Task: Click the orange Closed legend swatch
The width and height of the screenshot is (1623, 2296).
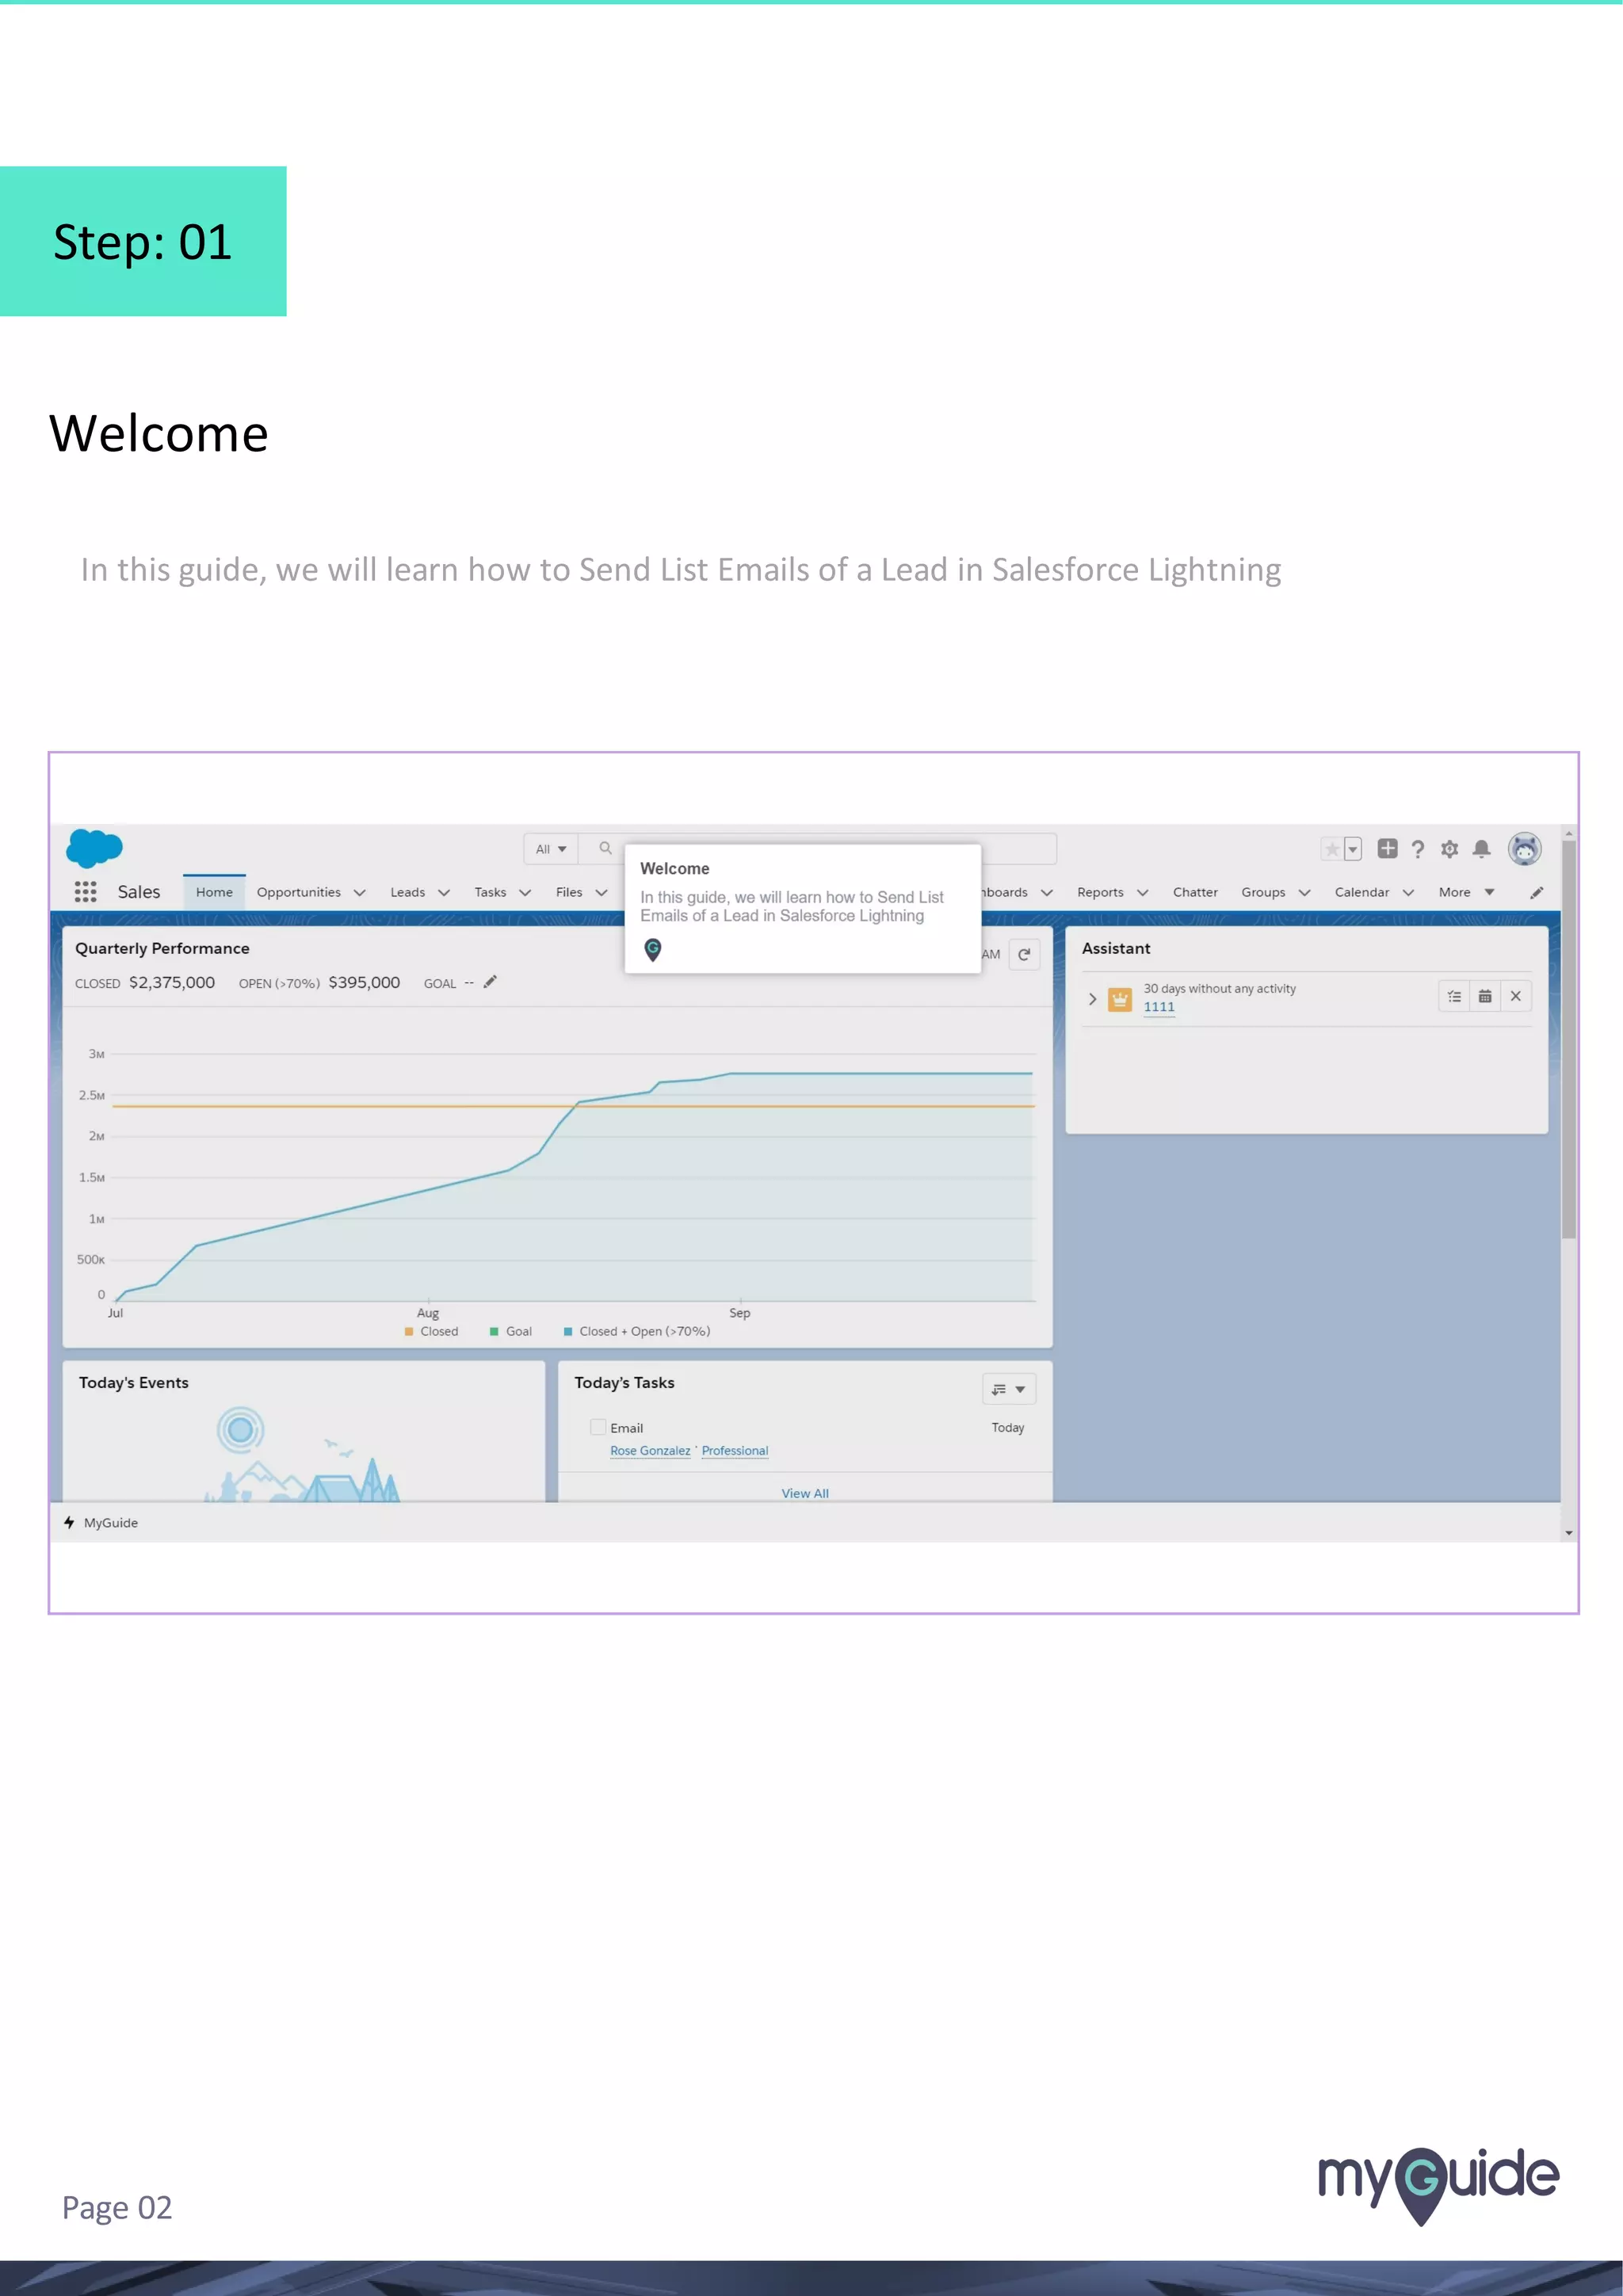Action: click(x=409, y=1331)
